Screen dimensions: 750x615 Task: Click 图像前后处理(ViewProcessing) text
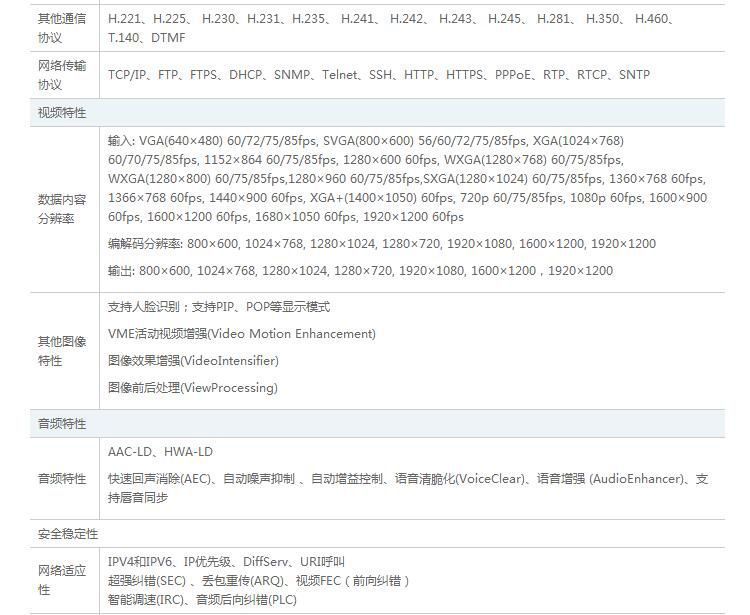coord(192,388)
